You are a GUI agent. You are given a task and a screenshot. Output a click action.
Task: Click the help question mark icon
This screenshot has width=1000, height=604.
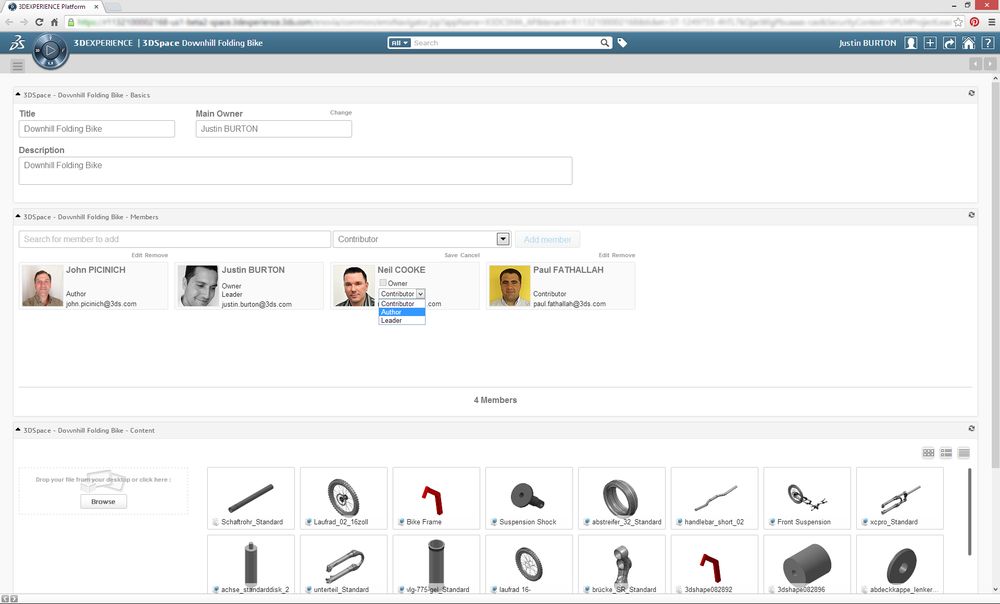click(x=987, y=43)
